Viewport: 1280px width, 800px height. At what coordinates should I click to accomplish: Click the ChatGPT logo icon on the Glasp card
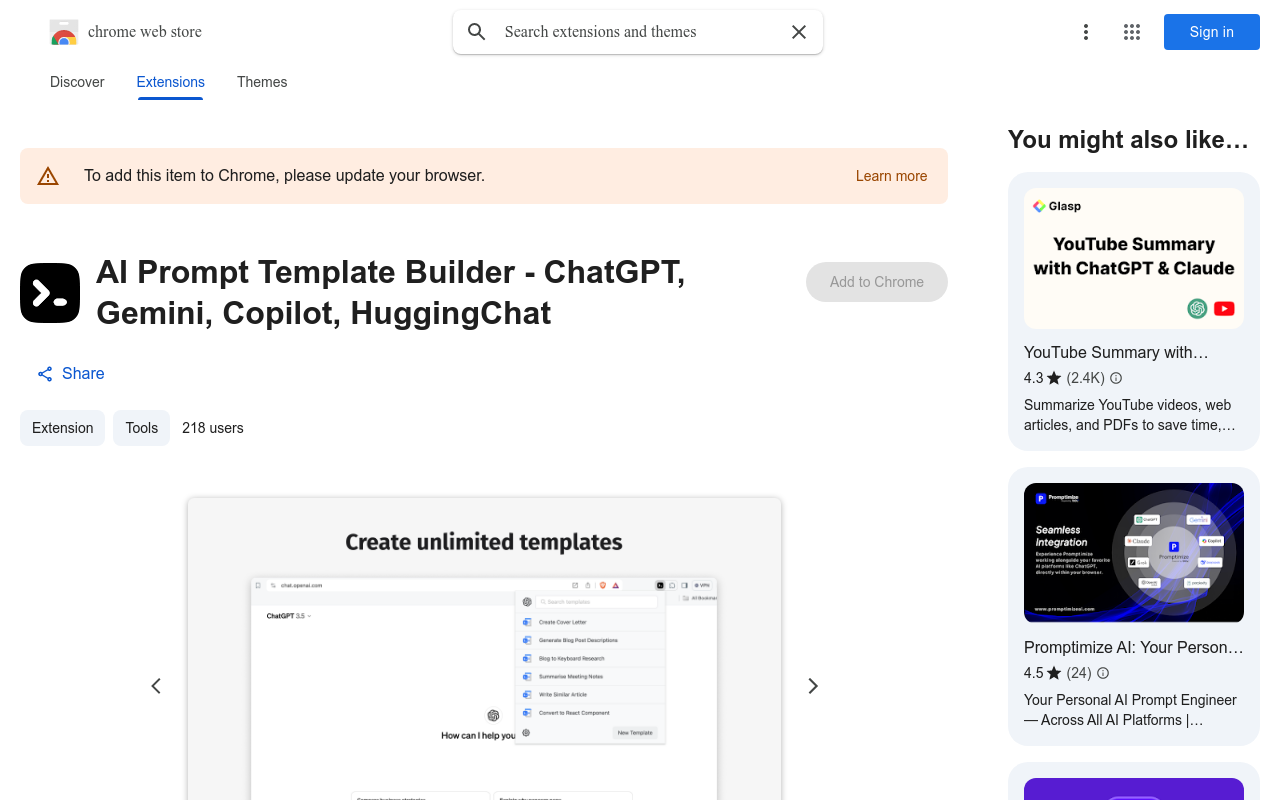pos(1197,309)
